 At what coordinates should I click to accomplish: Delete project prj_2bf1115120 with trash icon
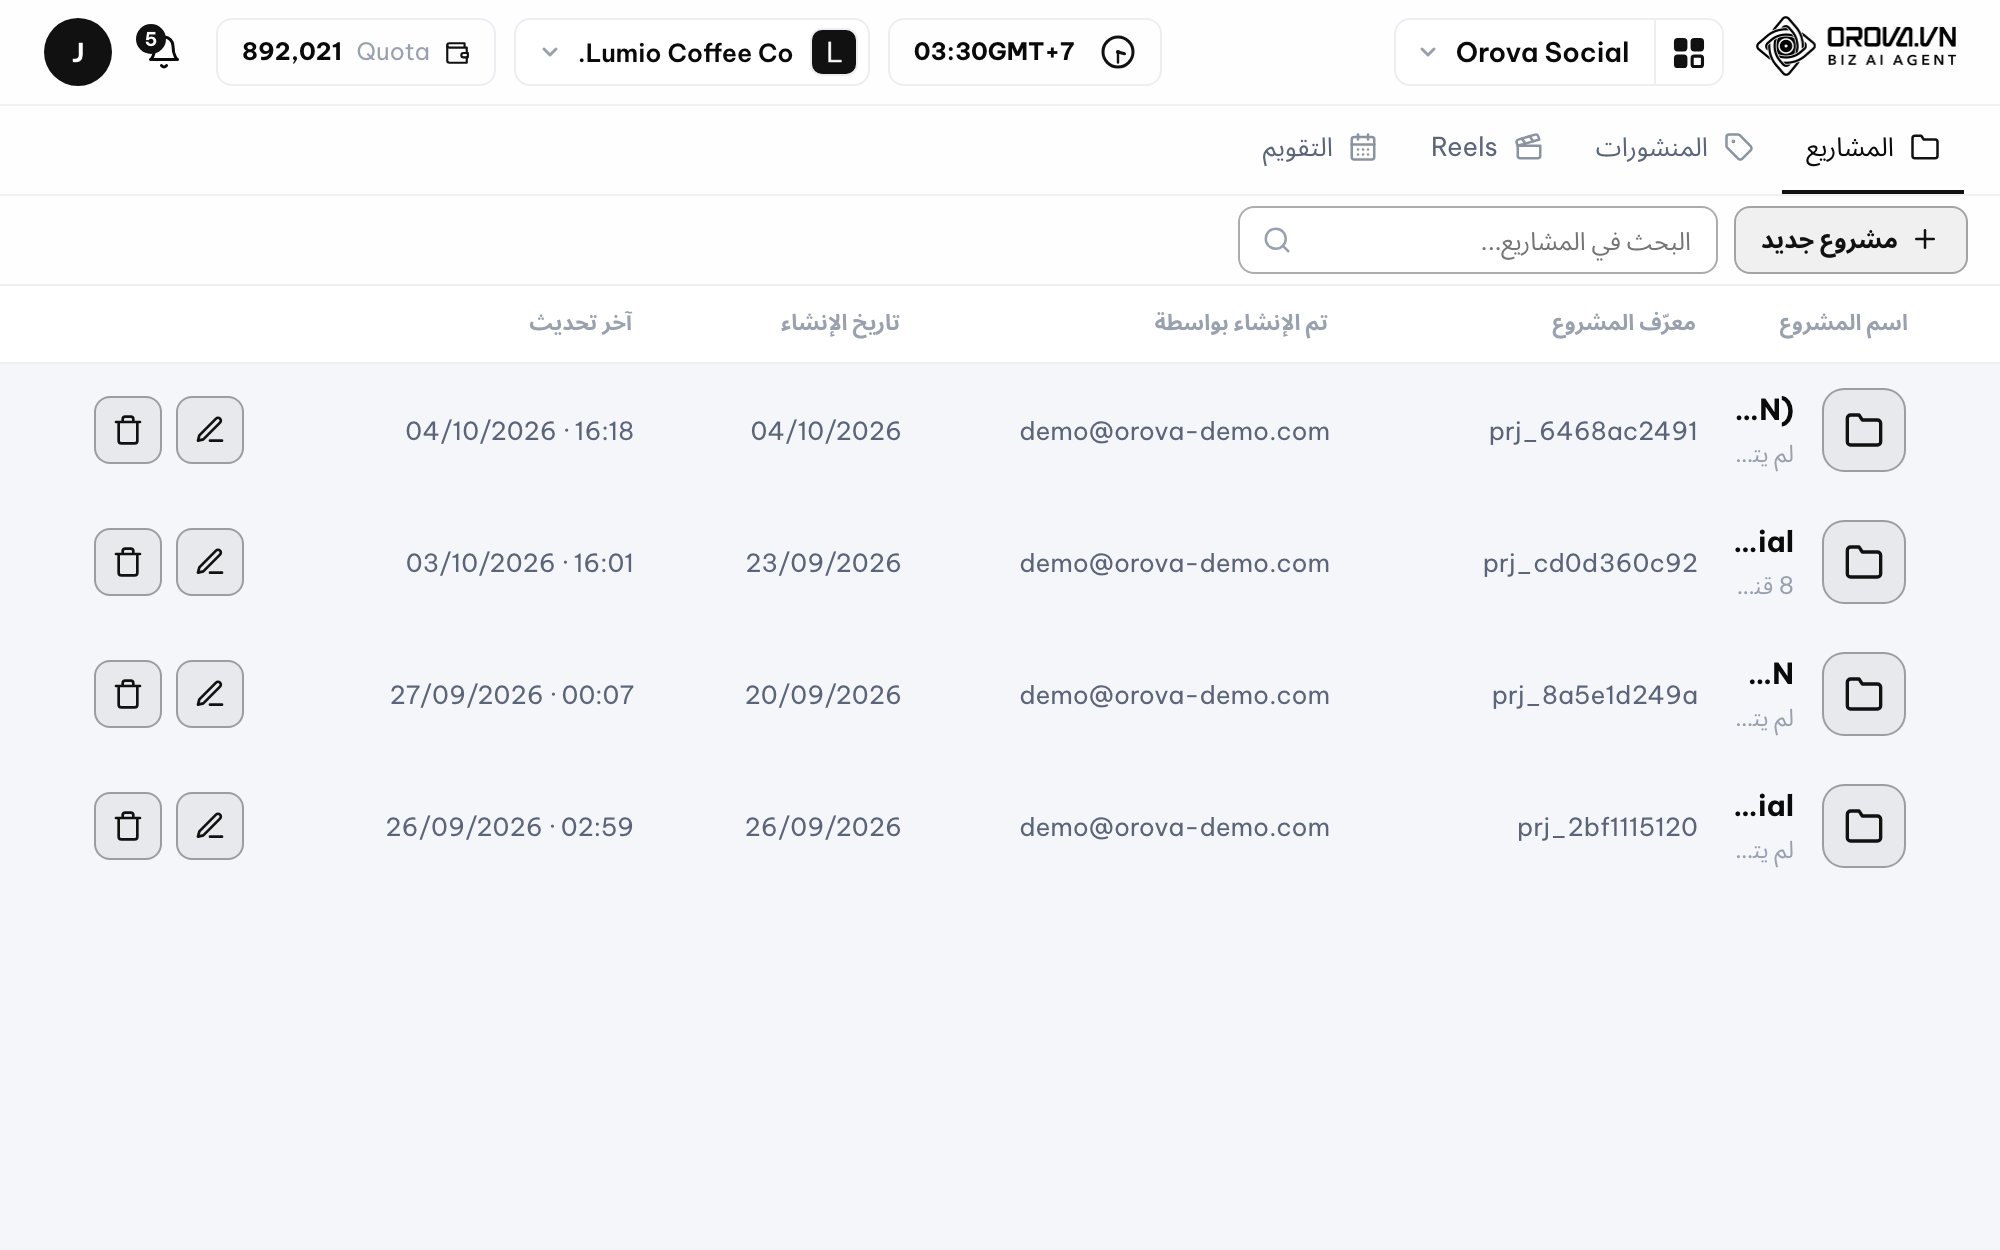[128, 826]
